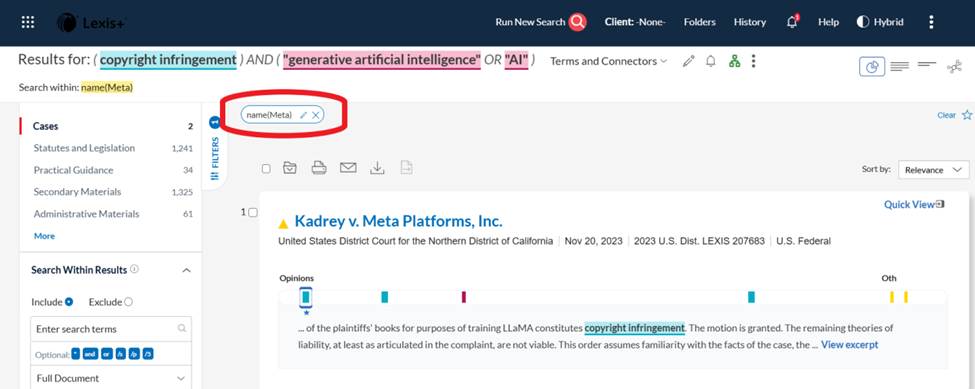
Task: Click magnifier in search-within field
Action: (x=182, y=329)
